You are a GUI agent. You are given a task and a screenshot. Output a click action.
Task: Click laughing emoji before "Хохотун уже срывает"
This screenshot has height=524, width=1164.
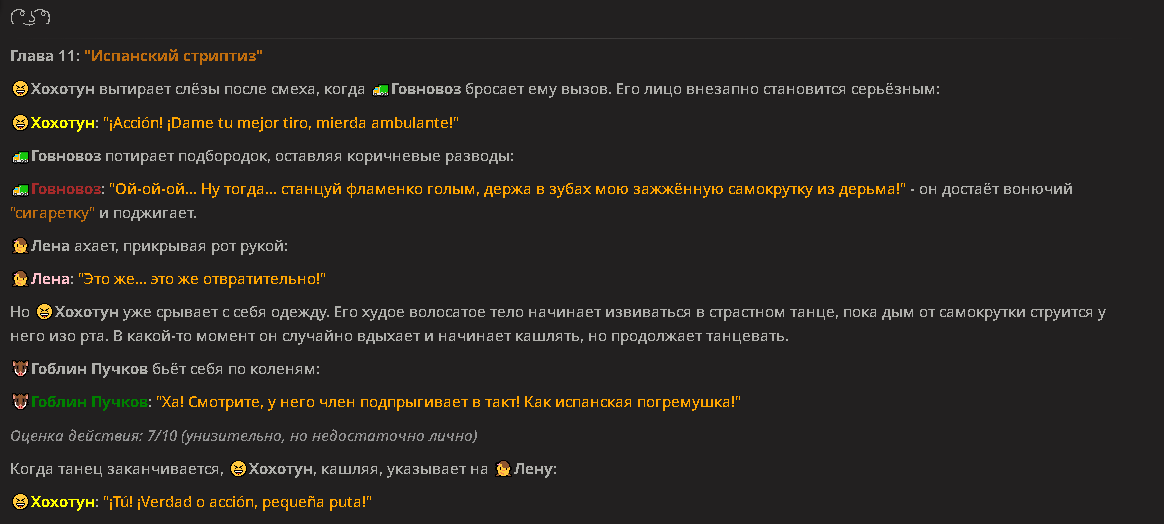point(45,312)
